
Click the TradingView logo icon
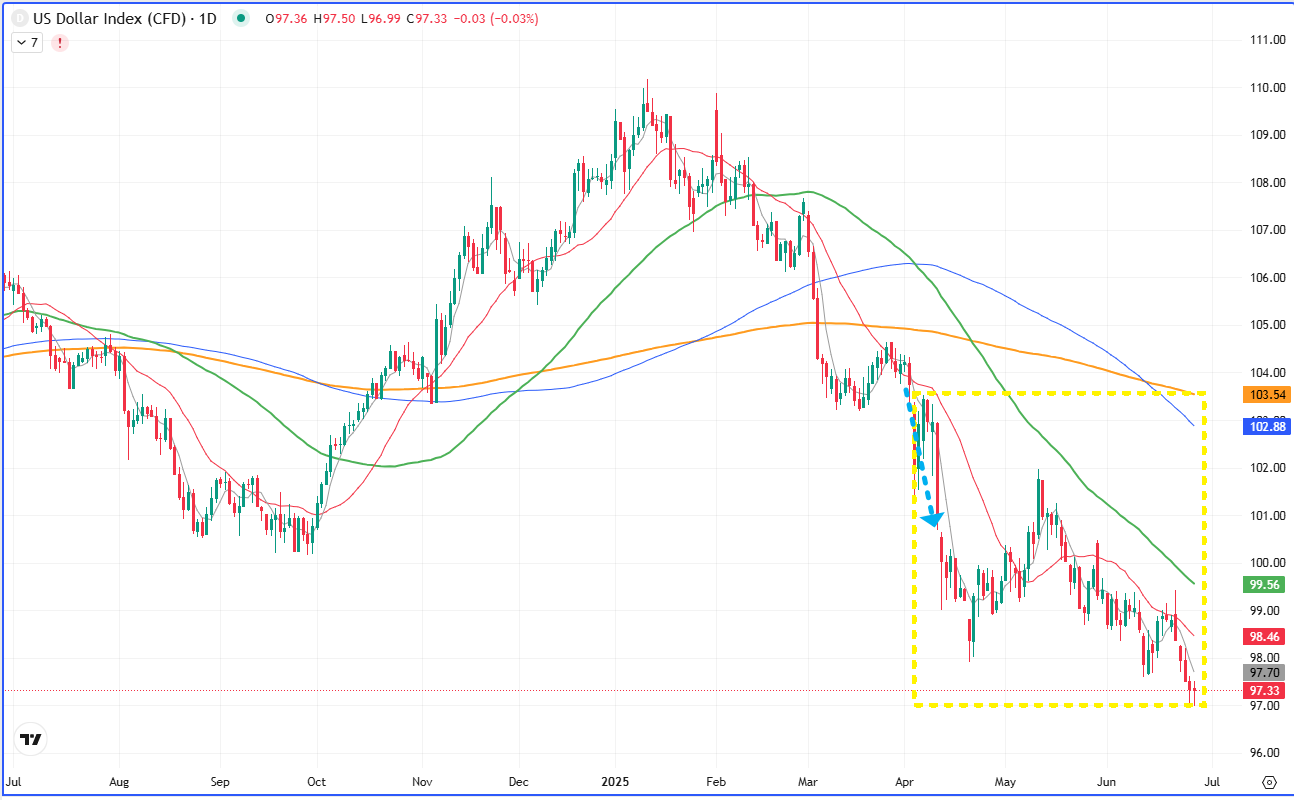pyautogui.click(x=31, y=740)
